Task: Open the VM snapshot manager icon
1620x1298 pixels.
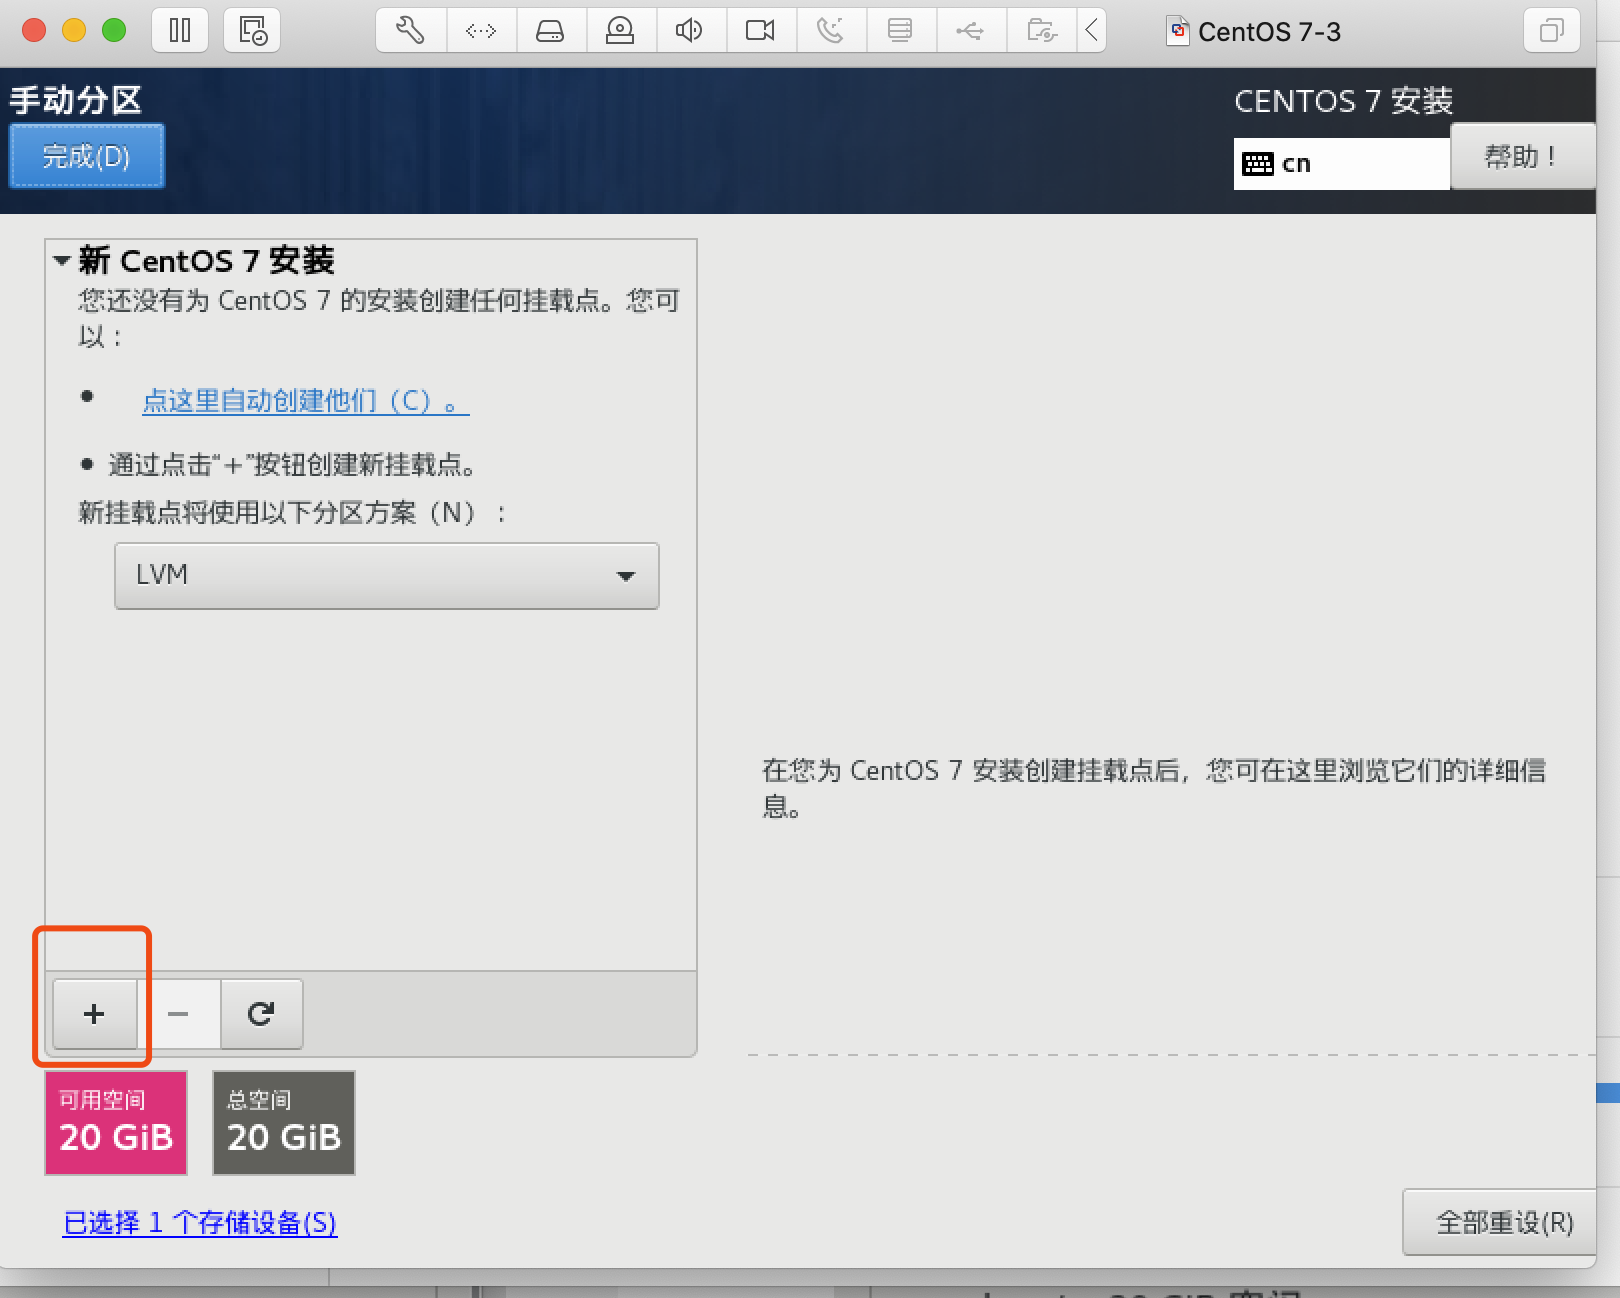Action: point(252,31)
